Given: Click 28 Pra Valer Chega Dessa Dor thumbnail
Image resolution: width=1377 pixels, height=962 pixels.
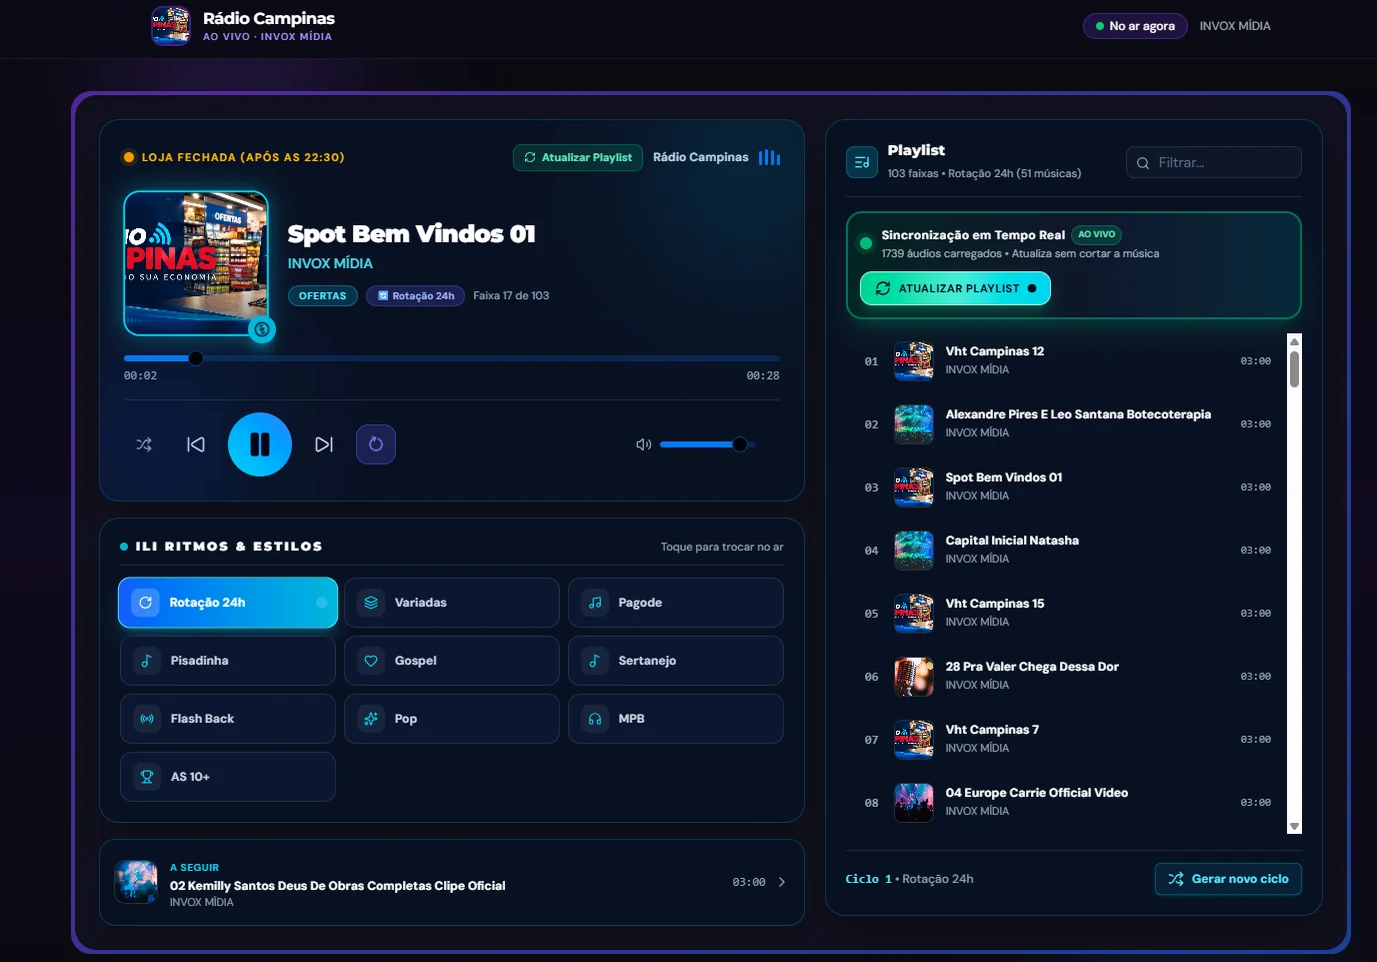Looking at the screenshot, I should (x=914, y=676).
